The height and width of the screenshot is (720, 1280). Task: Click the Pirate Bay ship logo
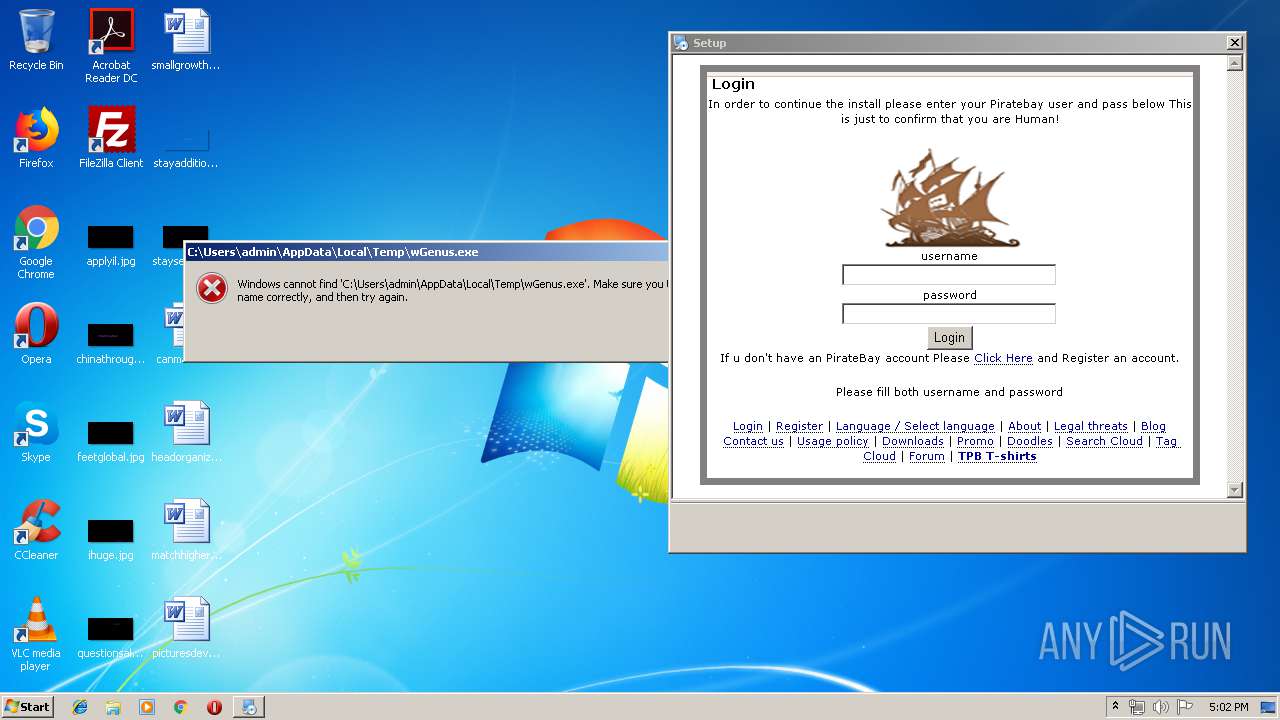pyautogui.click(x=949, y=198)
